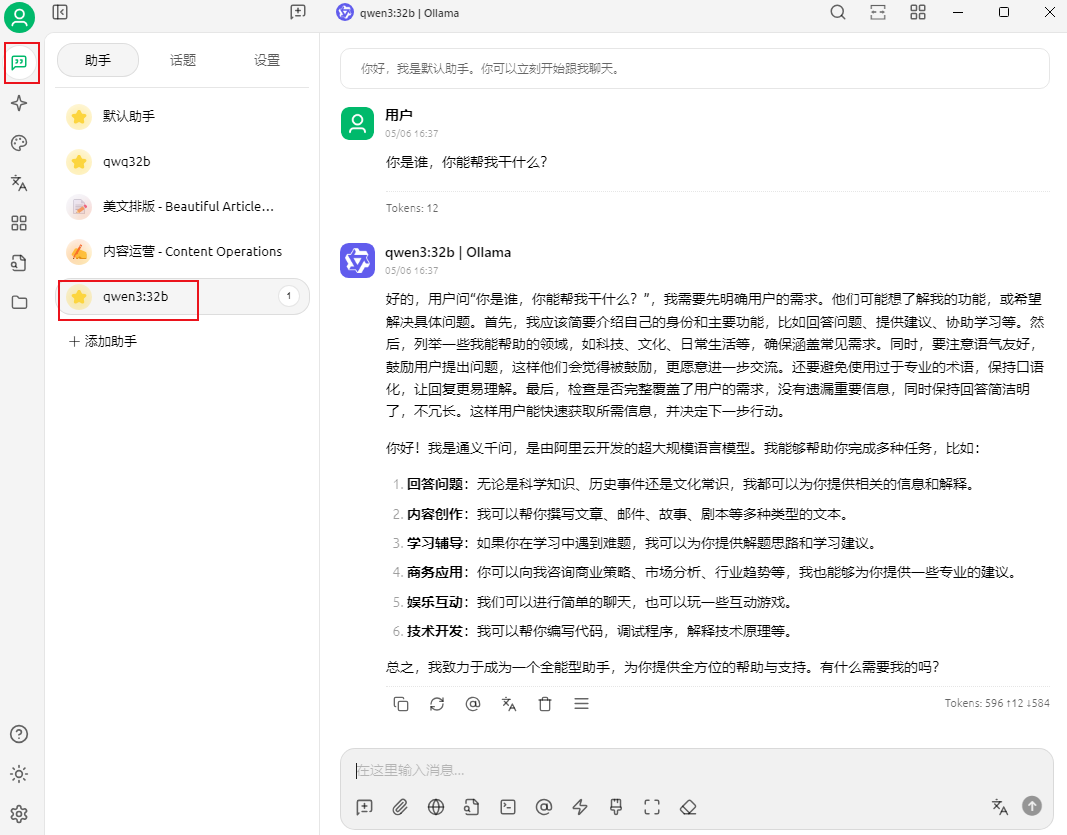The image size is (1067, 835).
Task: Click 添加助手 to add an assistant
Action: pyautogui.click(x=103, y=342)
